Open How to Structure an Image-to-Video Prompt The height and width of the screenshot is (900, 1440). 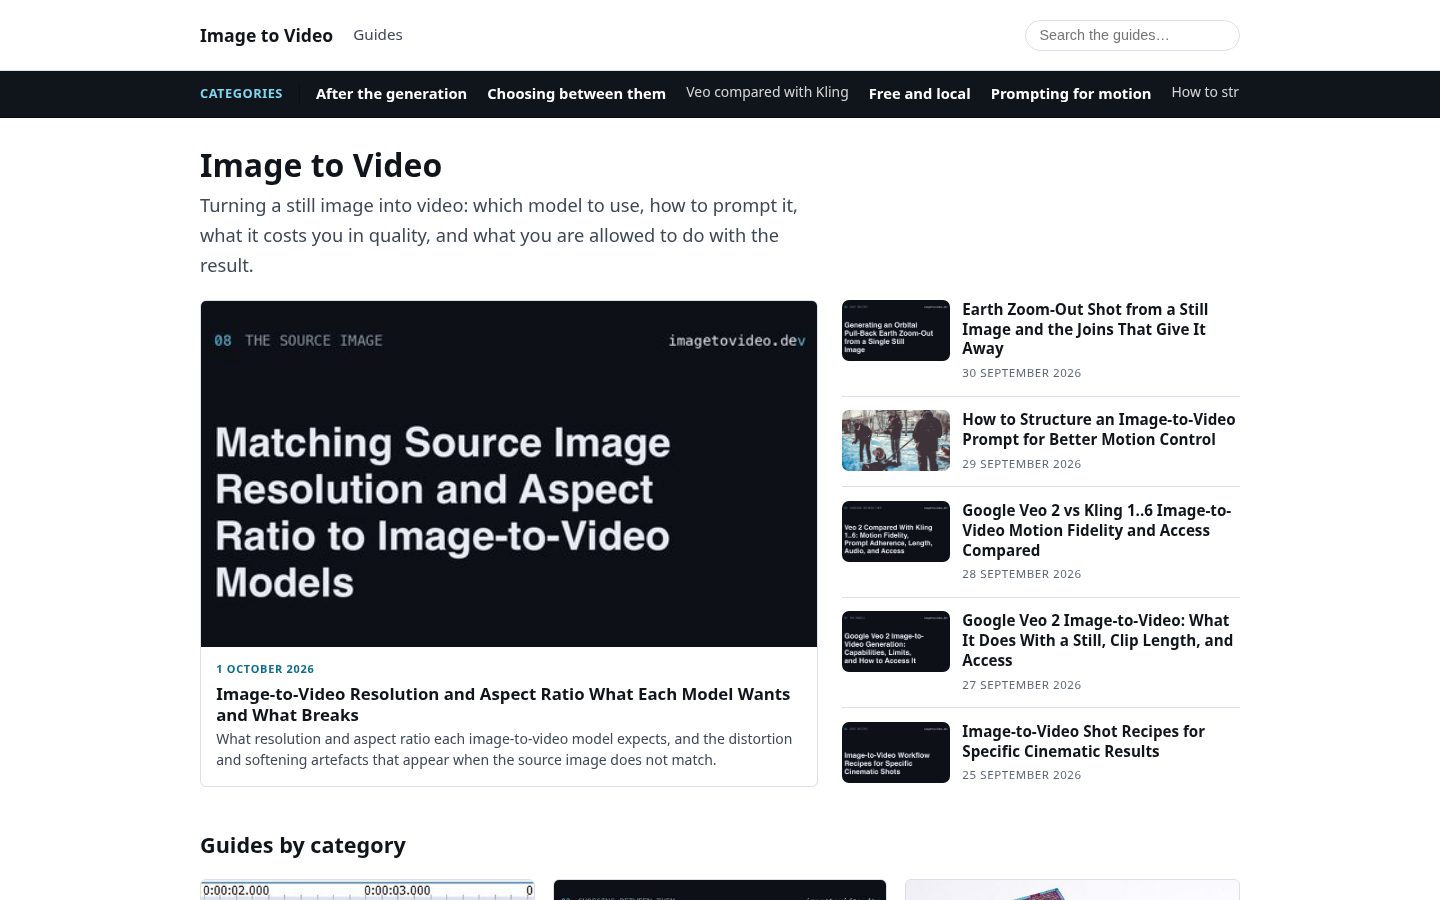point(1098,429)
